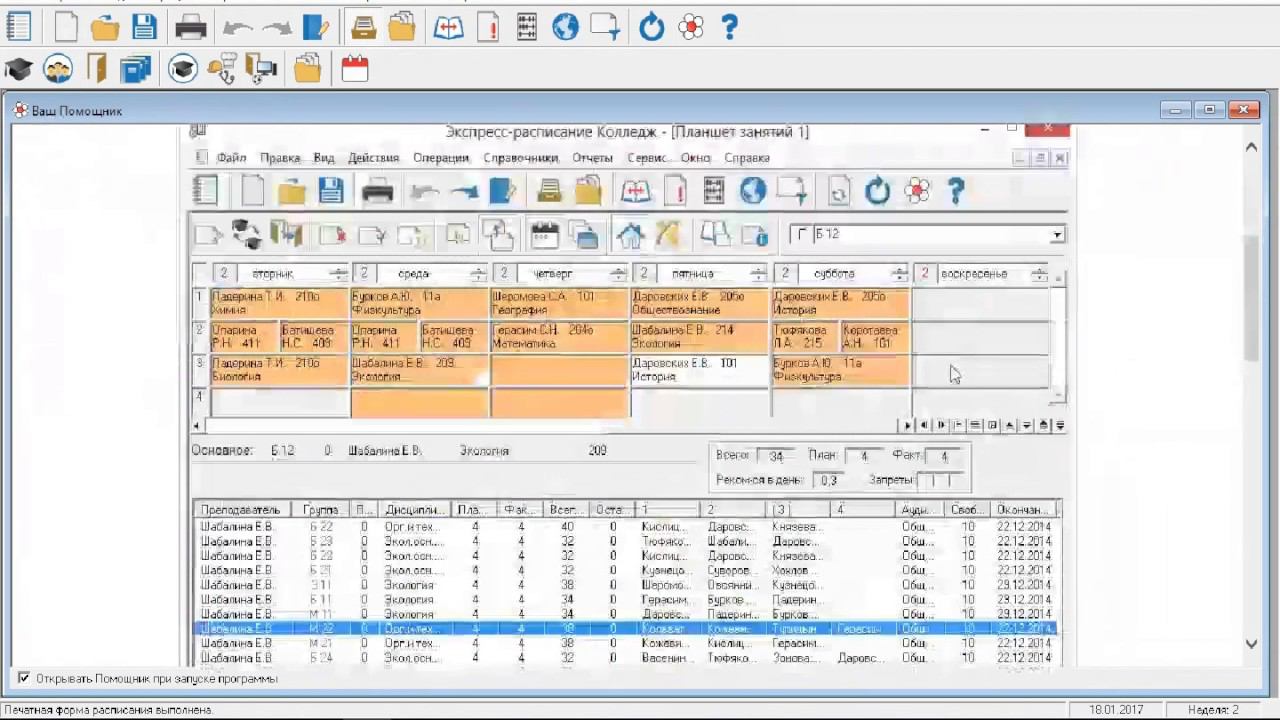
Task: Uncheck 'Открывать Помощник при запуске программы' checkbox
Action: [24, 678]
